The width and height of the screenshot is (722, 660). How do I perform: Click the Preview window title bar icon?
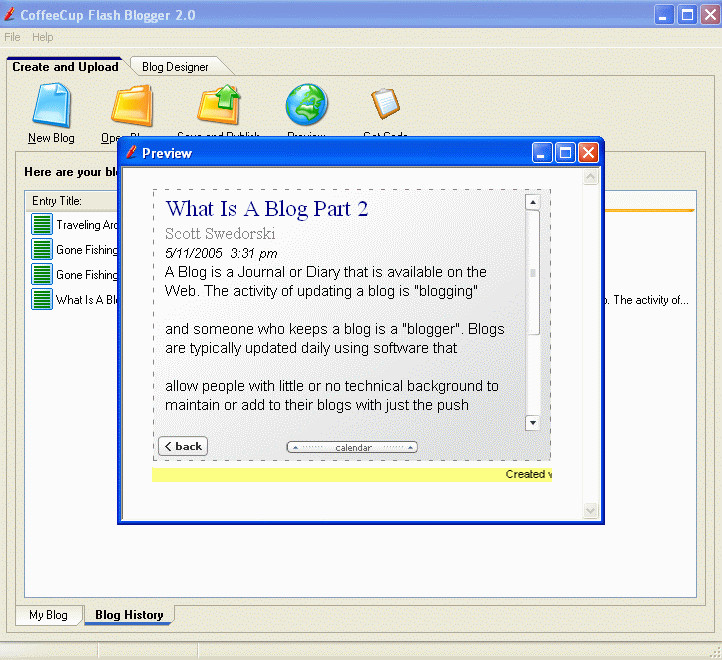(x=132, y=152)
